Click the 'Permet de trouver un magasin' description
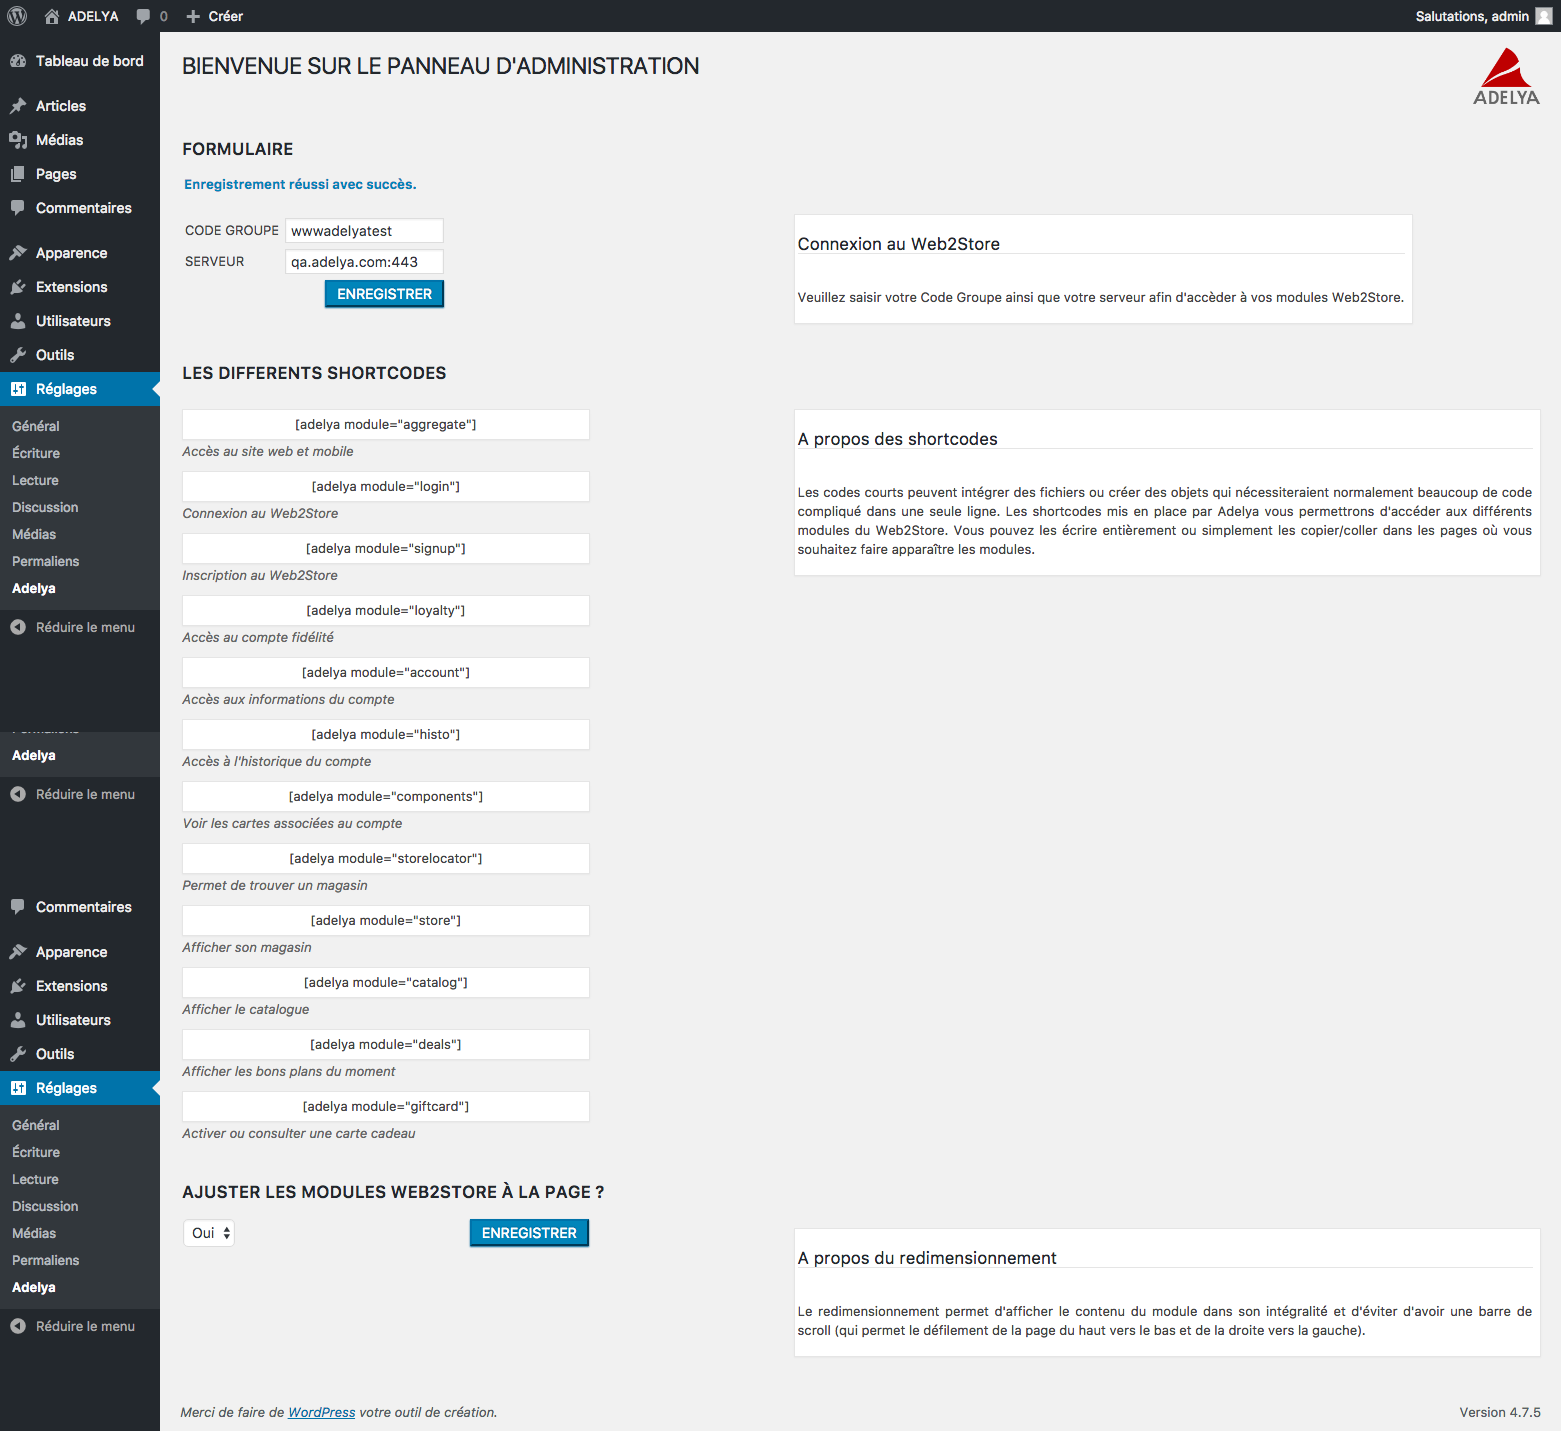 click(275, 886)
